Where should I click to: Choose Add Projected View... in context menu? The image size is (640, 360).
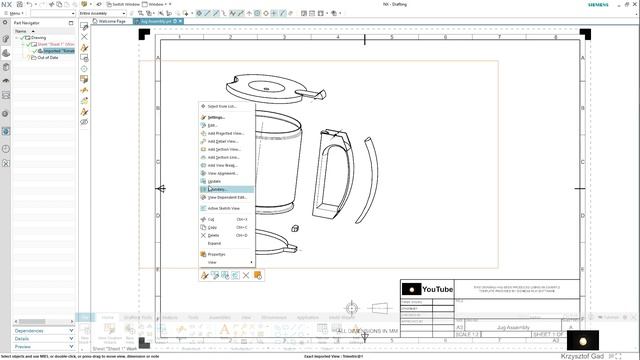click(227, 133)
